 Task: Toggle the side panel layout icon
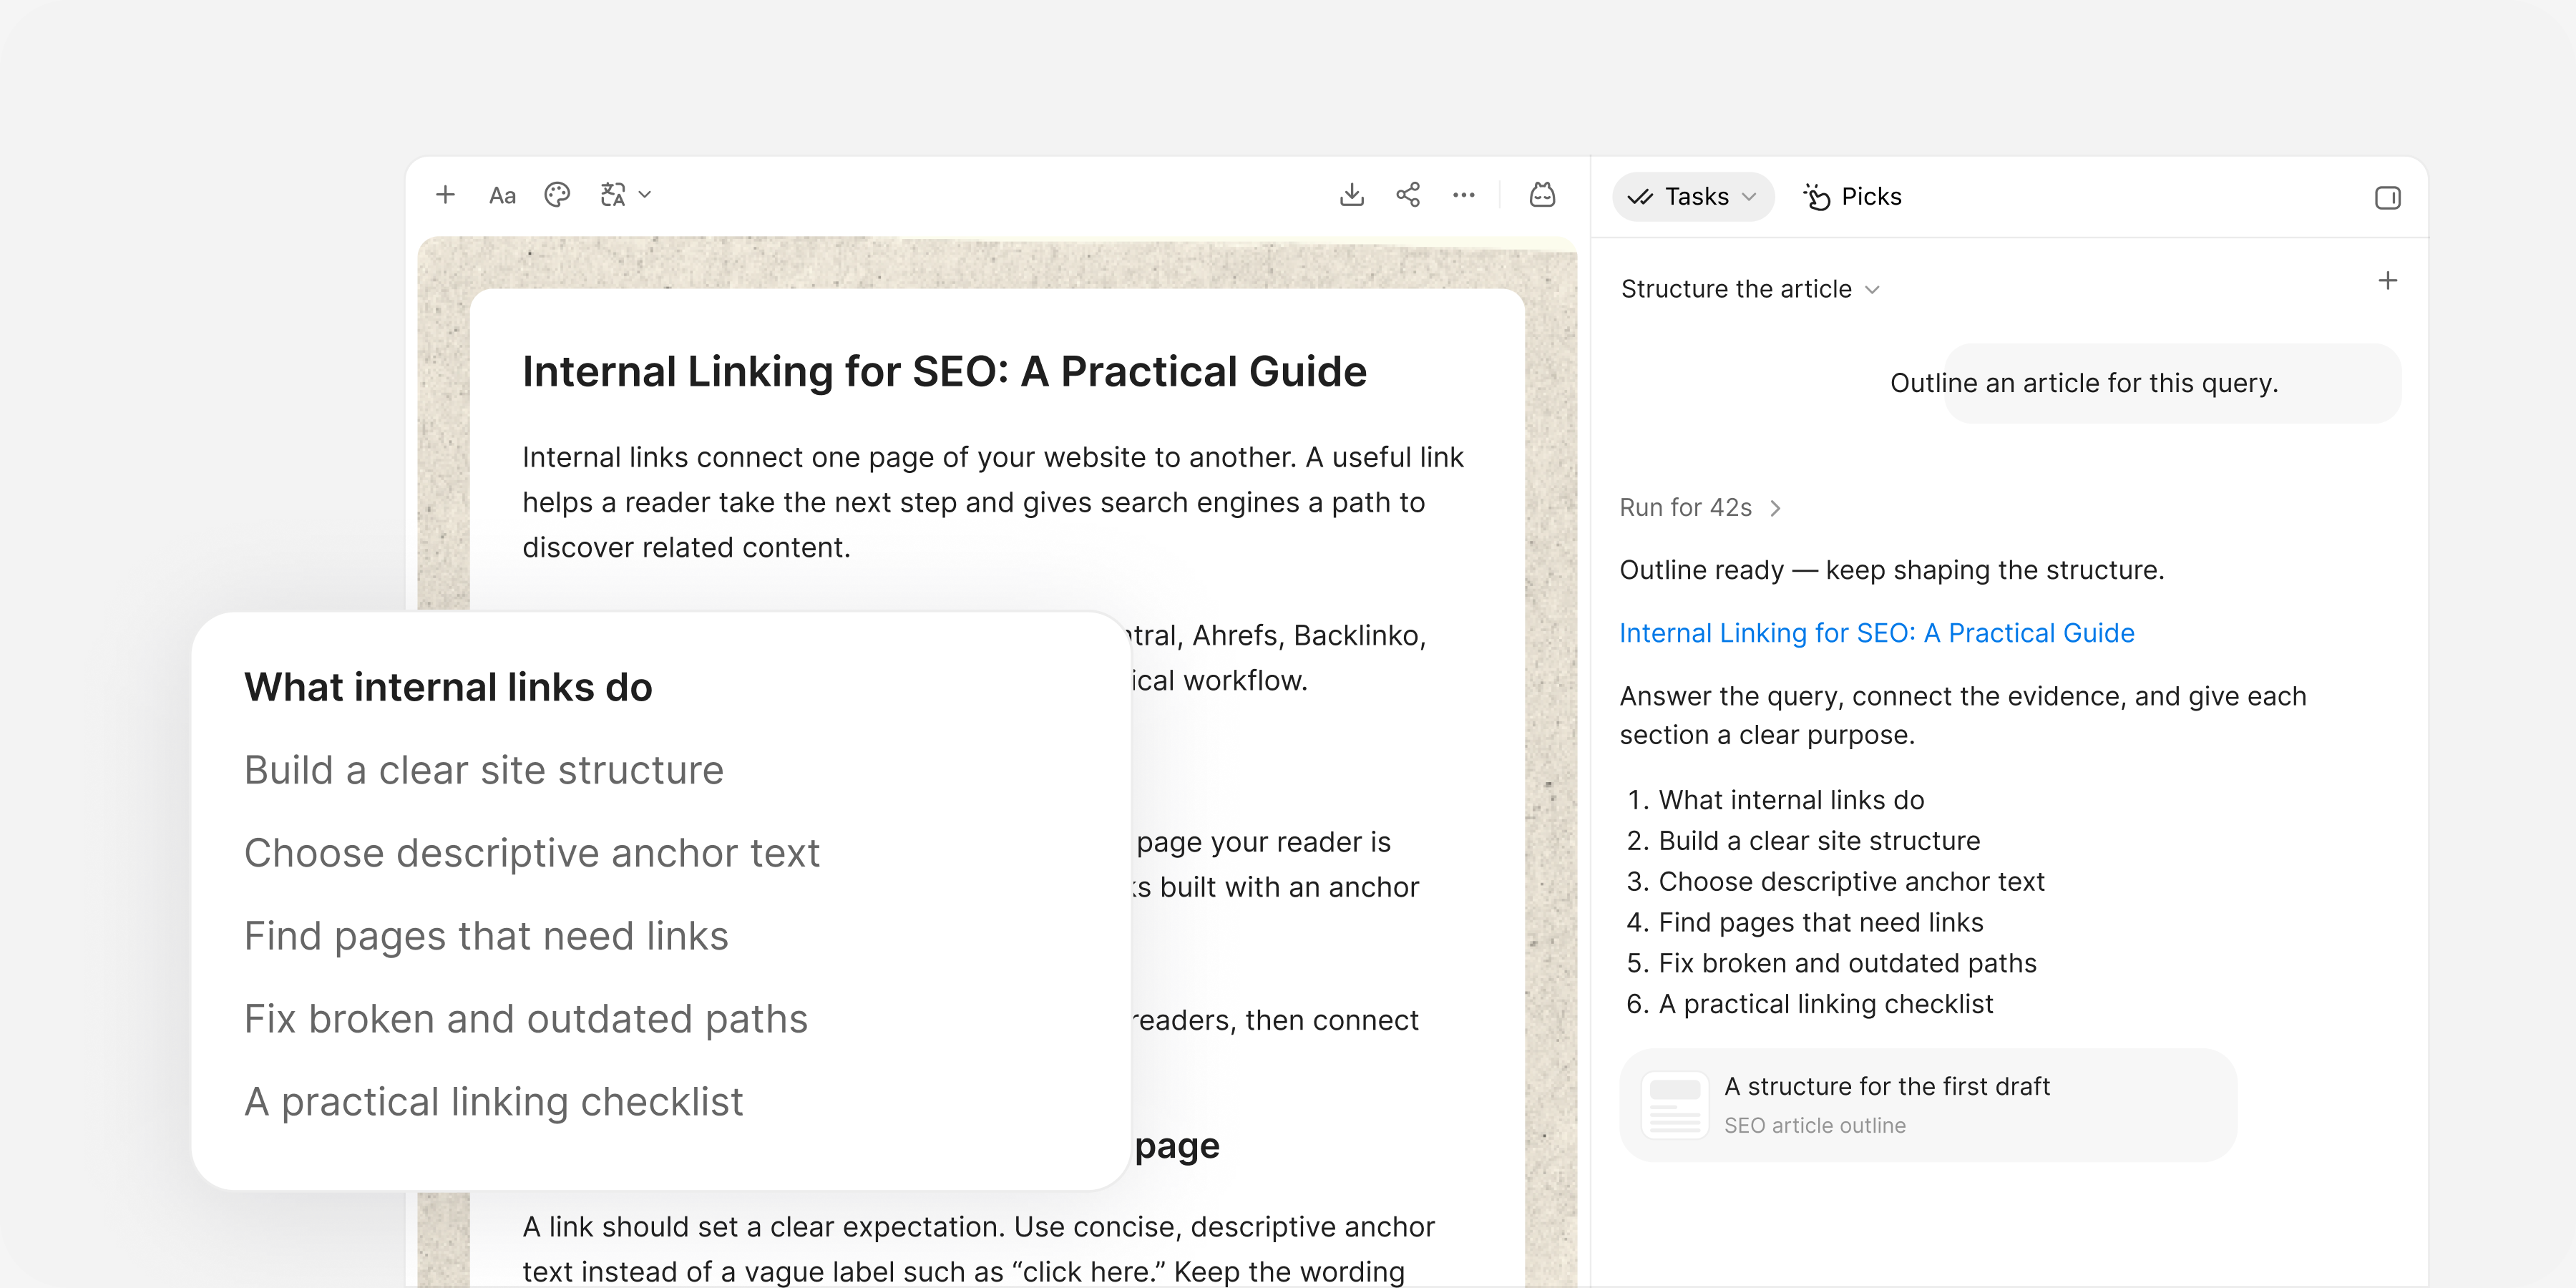2387,198
